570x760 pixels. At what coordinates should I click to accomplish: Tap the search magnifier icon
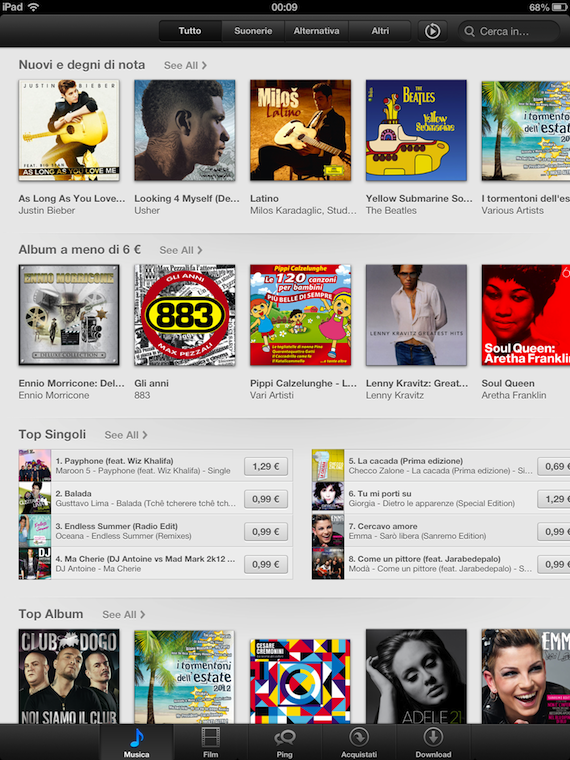469,32
